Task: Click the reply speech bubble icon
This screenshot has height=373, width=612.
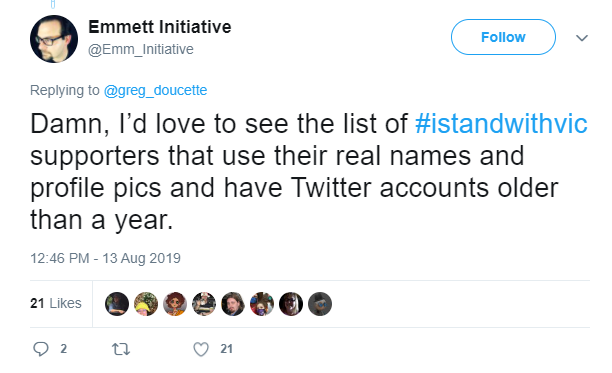Action: 41,349
